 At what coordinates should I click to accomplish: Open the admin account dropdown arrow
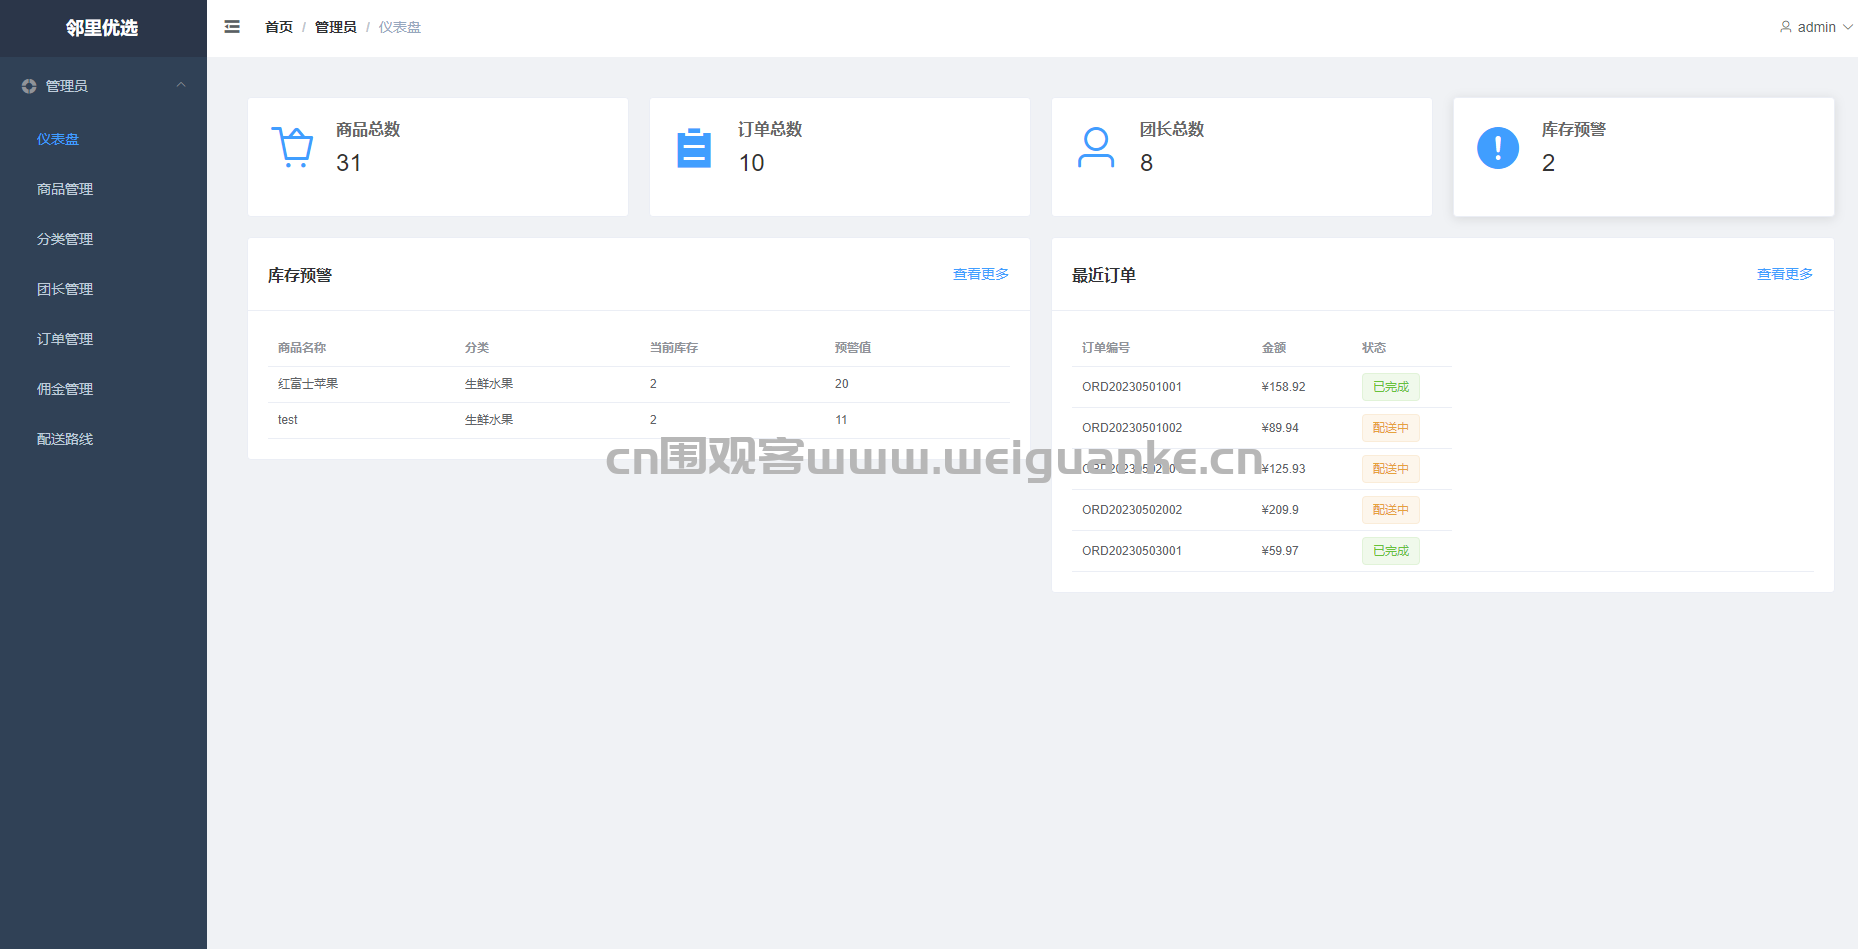1848,27
